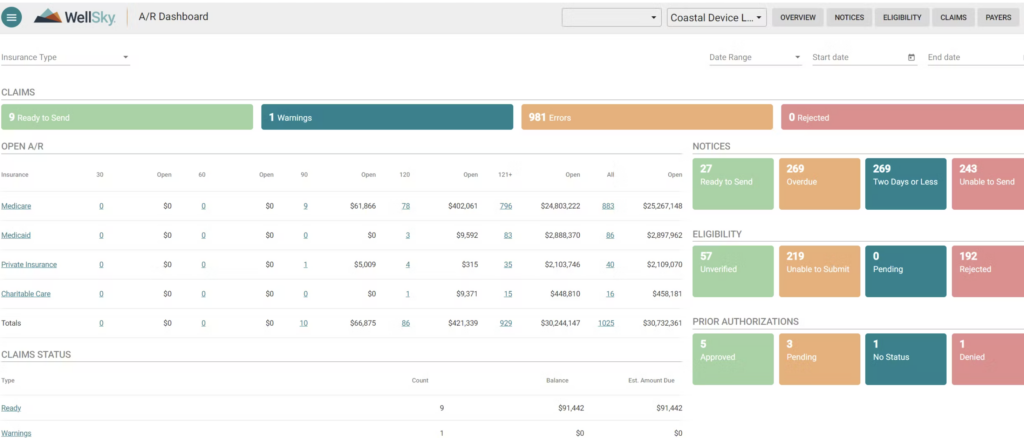Image resolution: width=1024 pixels, height=438 pixels.
Task: Click Medicare 121+ count 796
Action: 505,206
